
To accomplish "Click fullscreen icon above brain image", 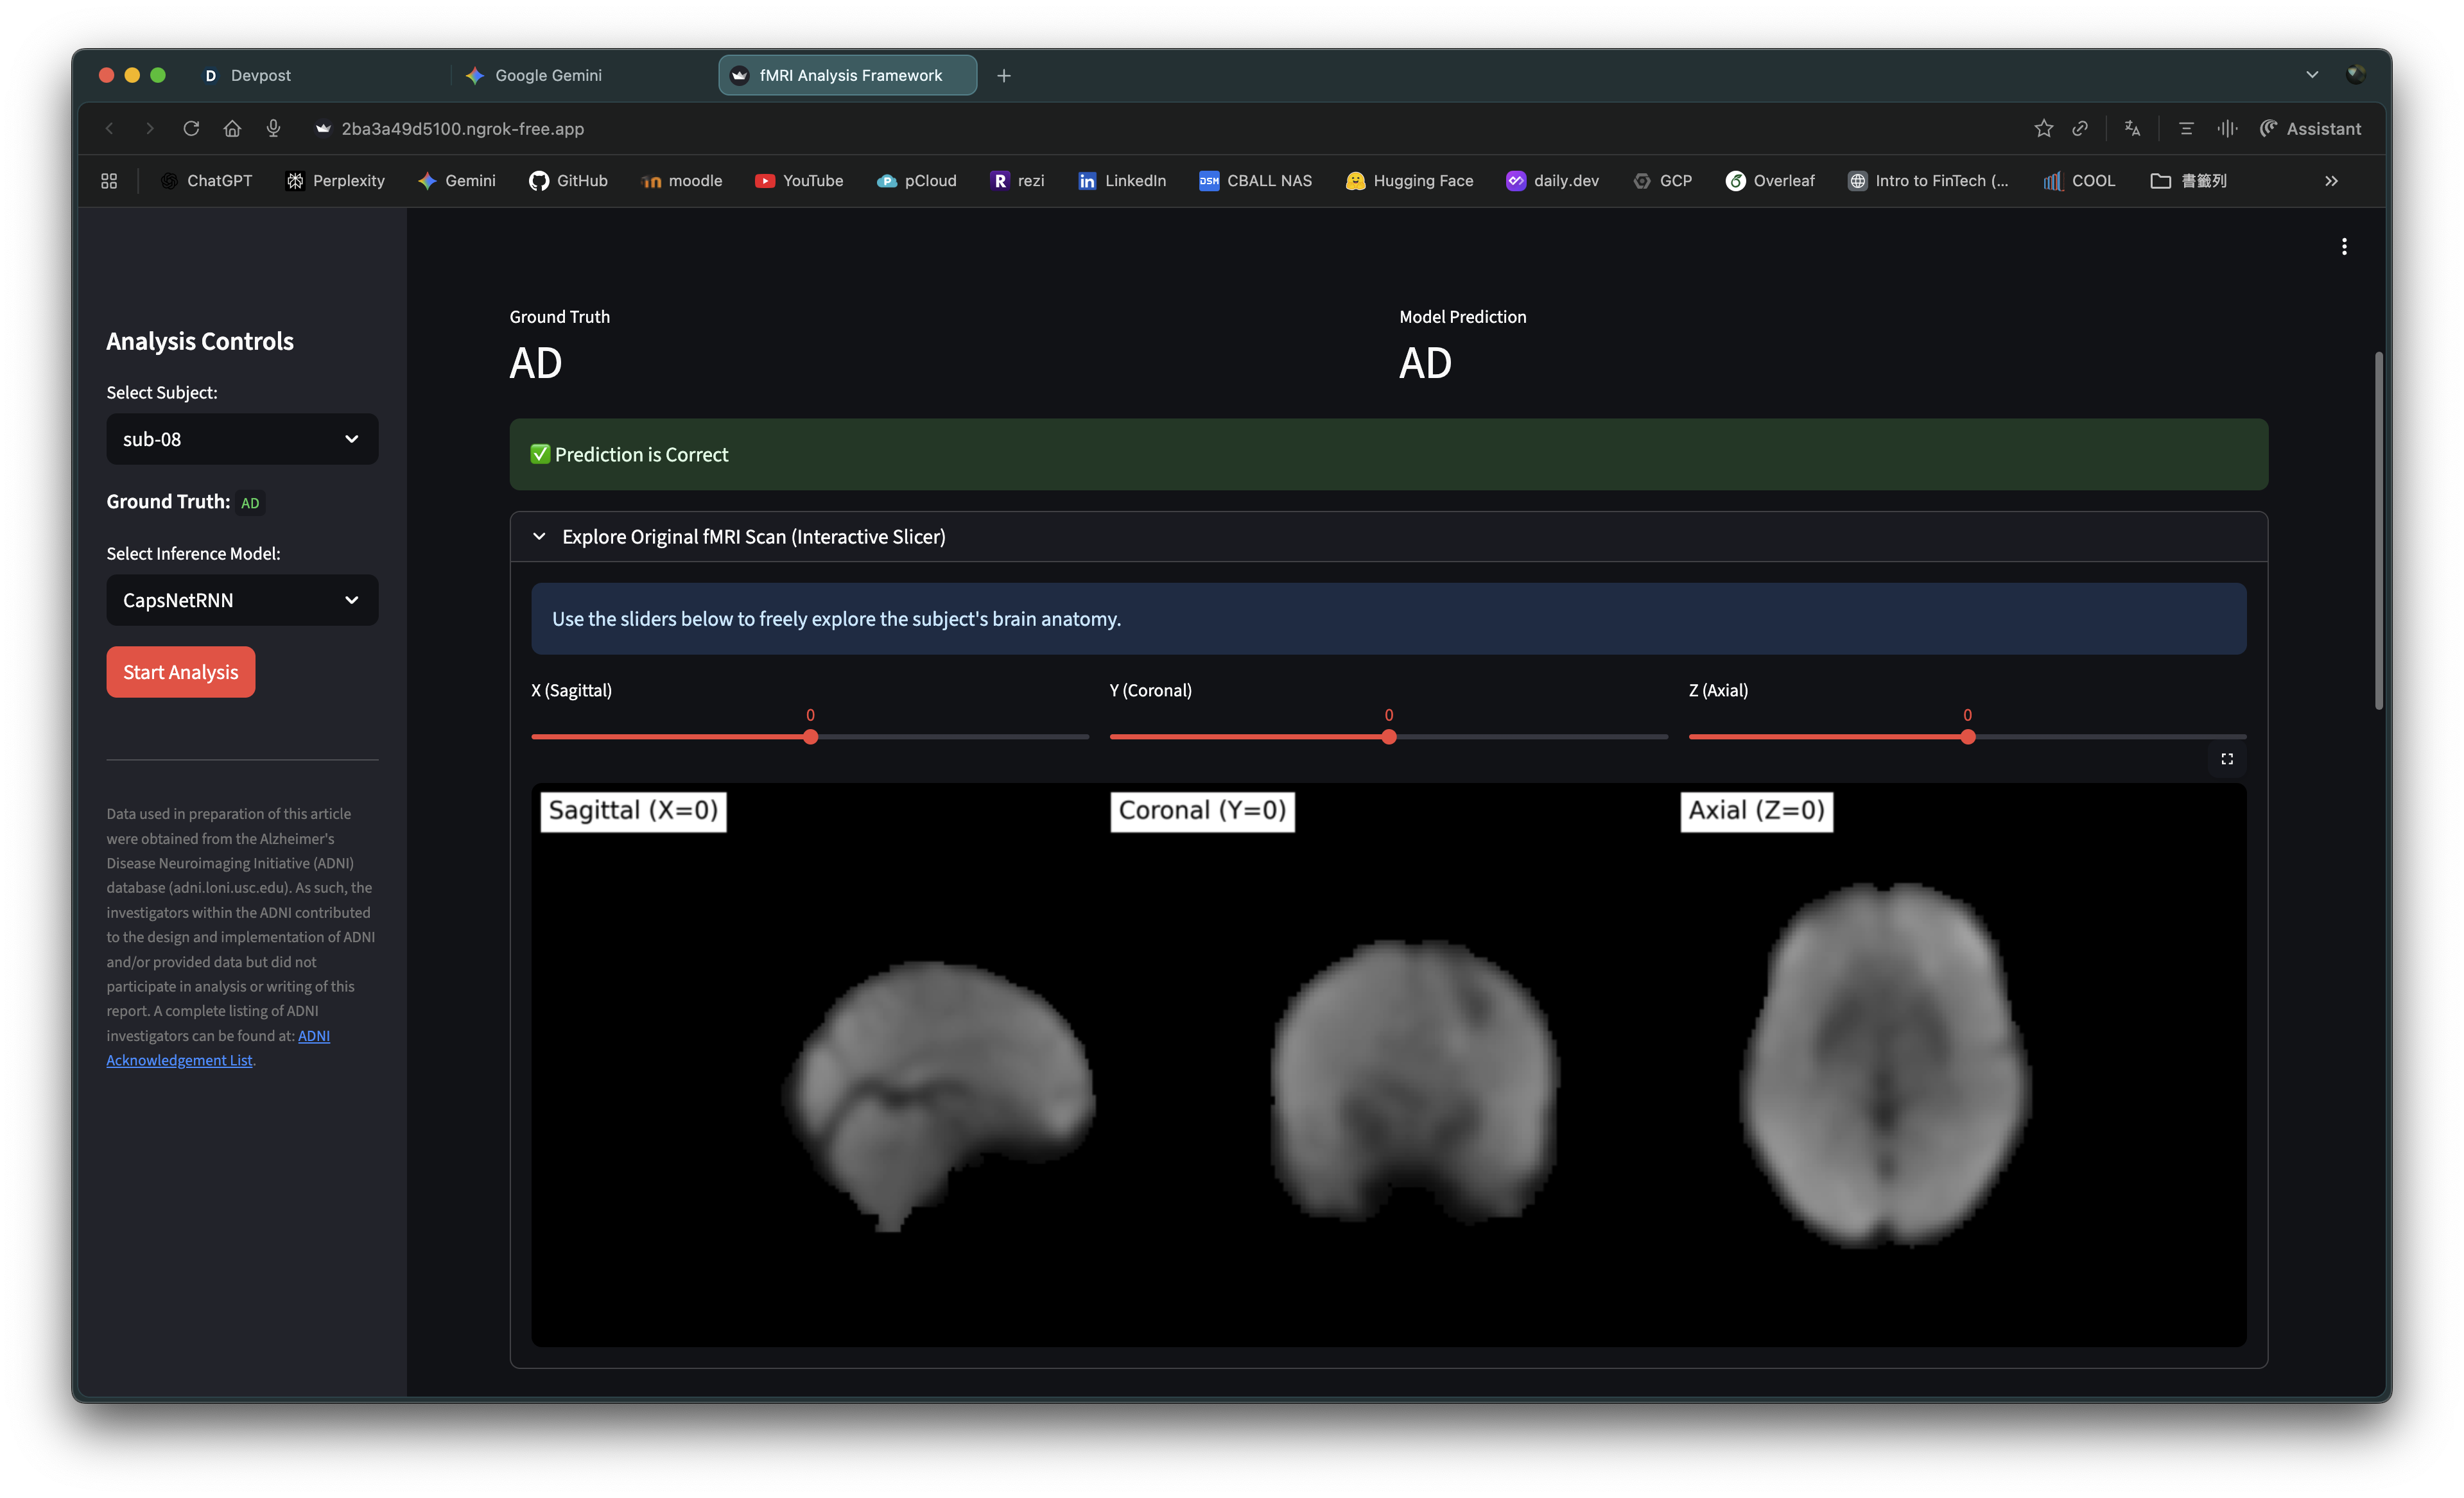I will (2227, 759).
